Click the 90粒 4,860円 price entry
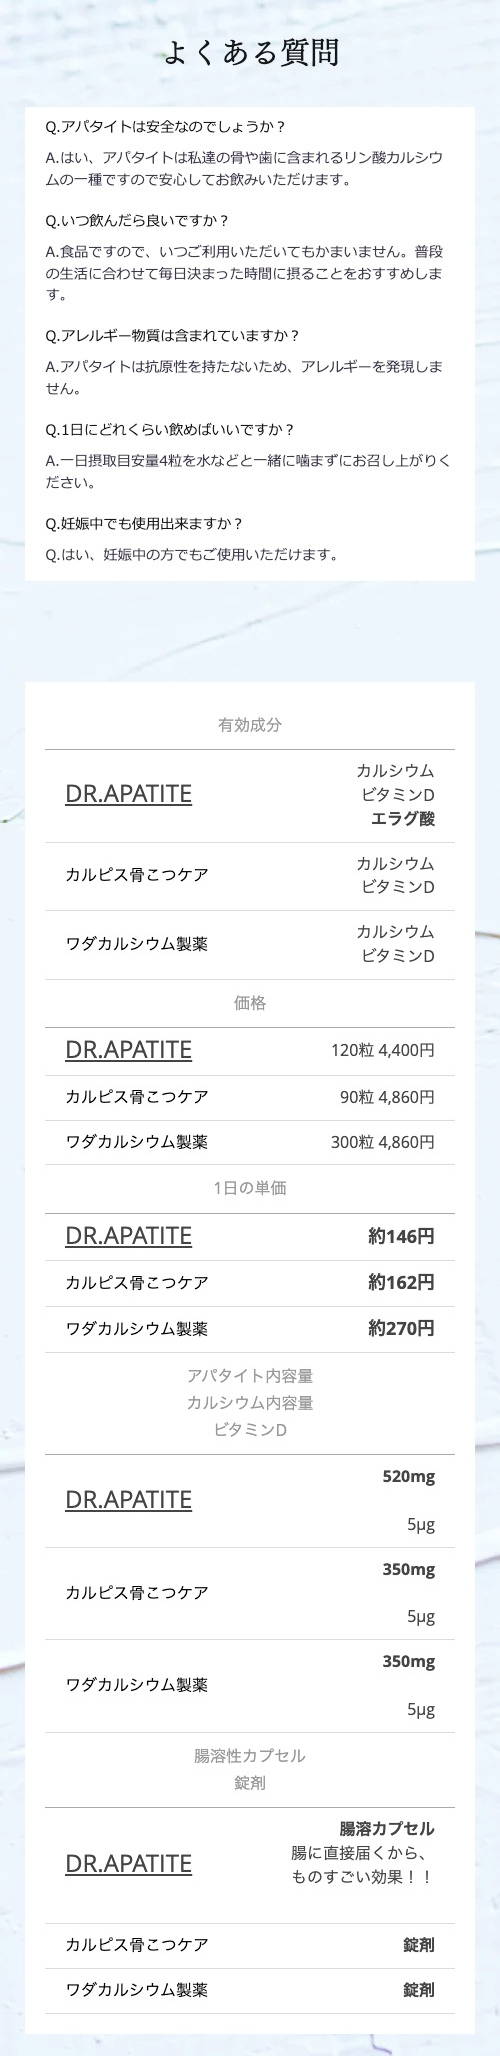Image resolution: width=500 pixels, height=2056 pixels. pyautogui.click(x=387, y=1097)
